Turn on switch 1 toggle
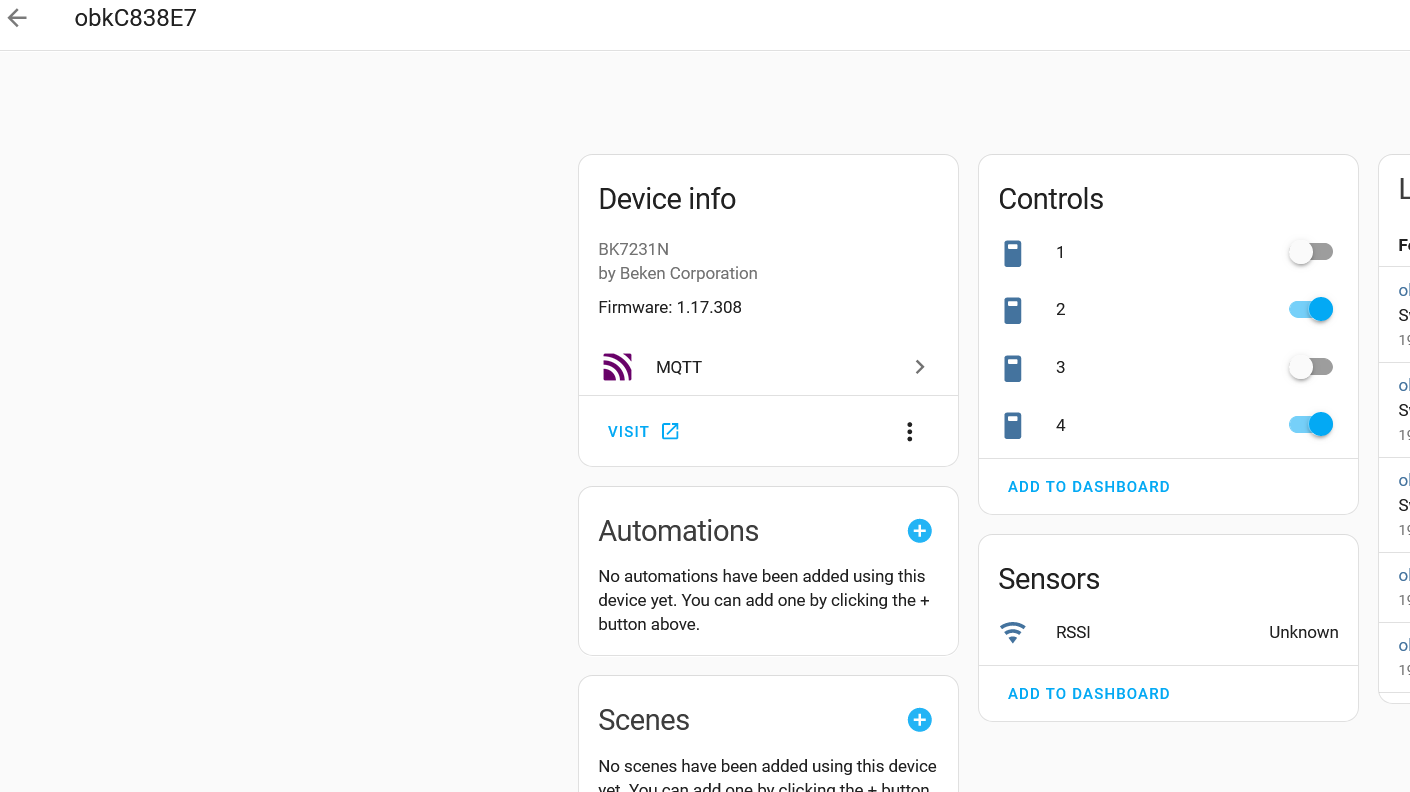The image size is (1410, 792). pyautogui.click(x=1310, y=252)
